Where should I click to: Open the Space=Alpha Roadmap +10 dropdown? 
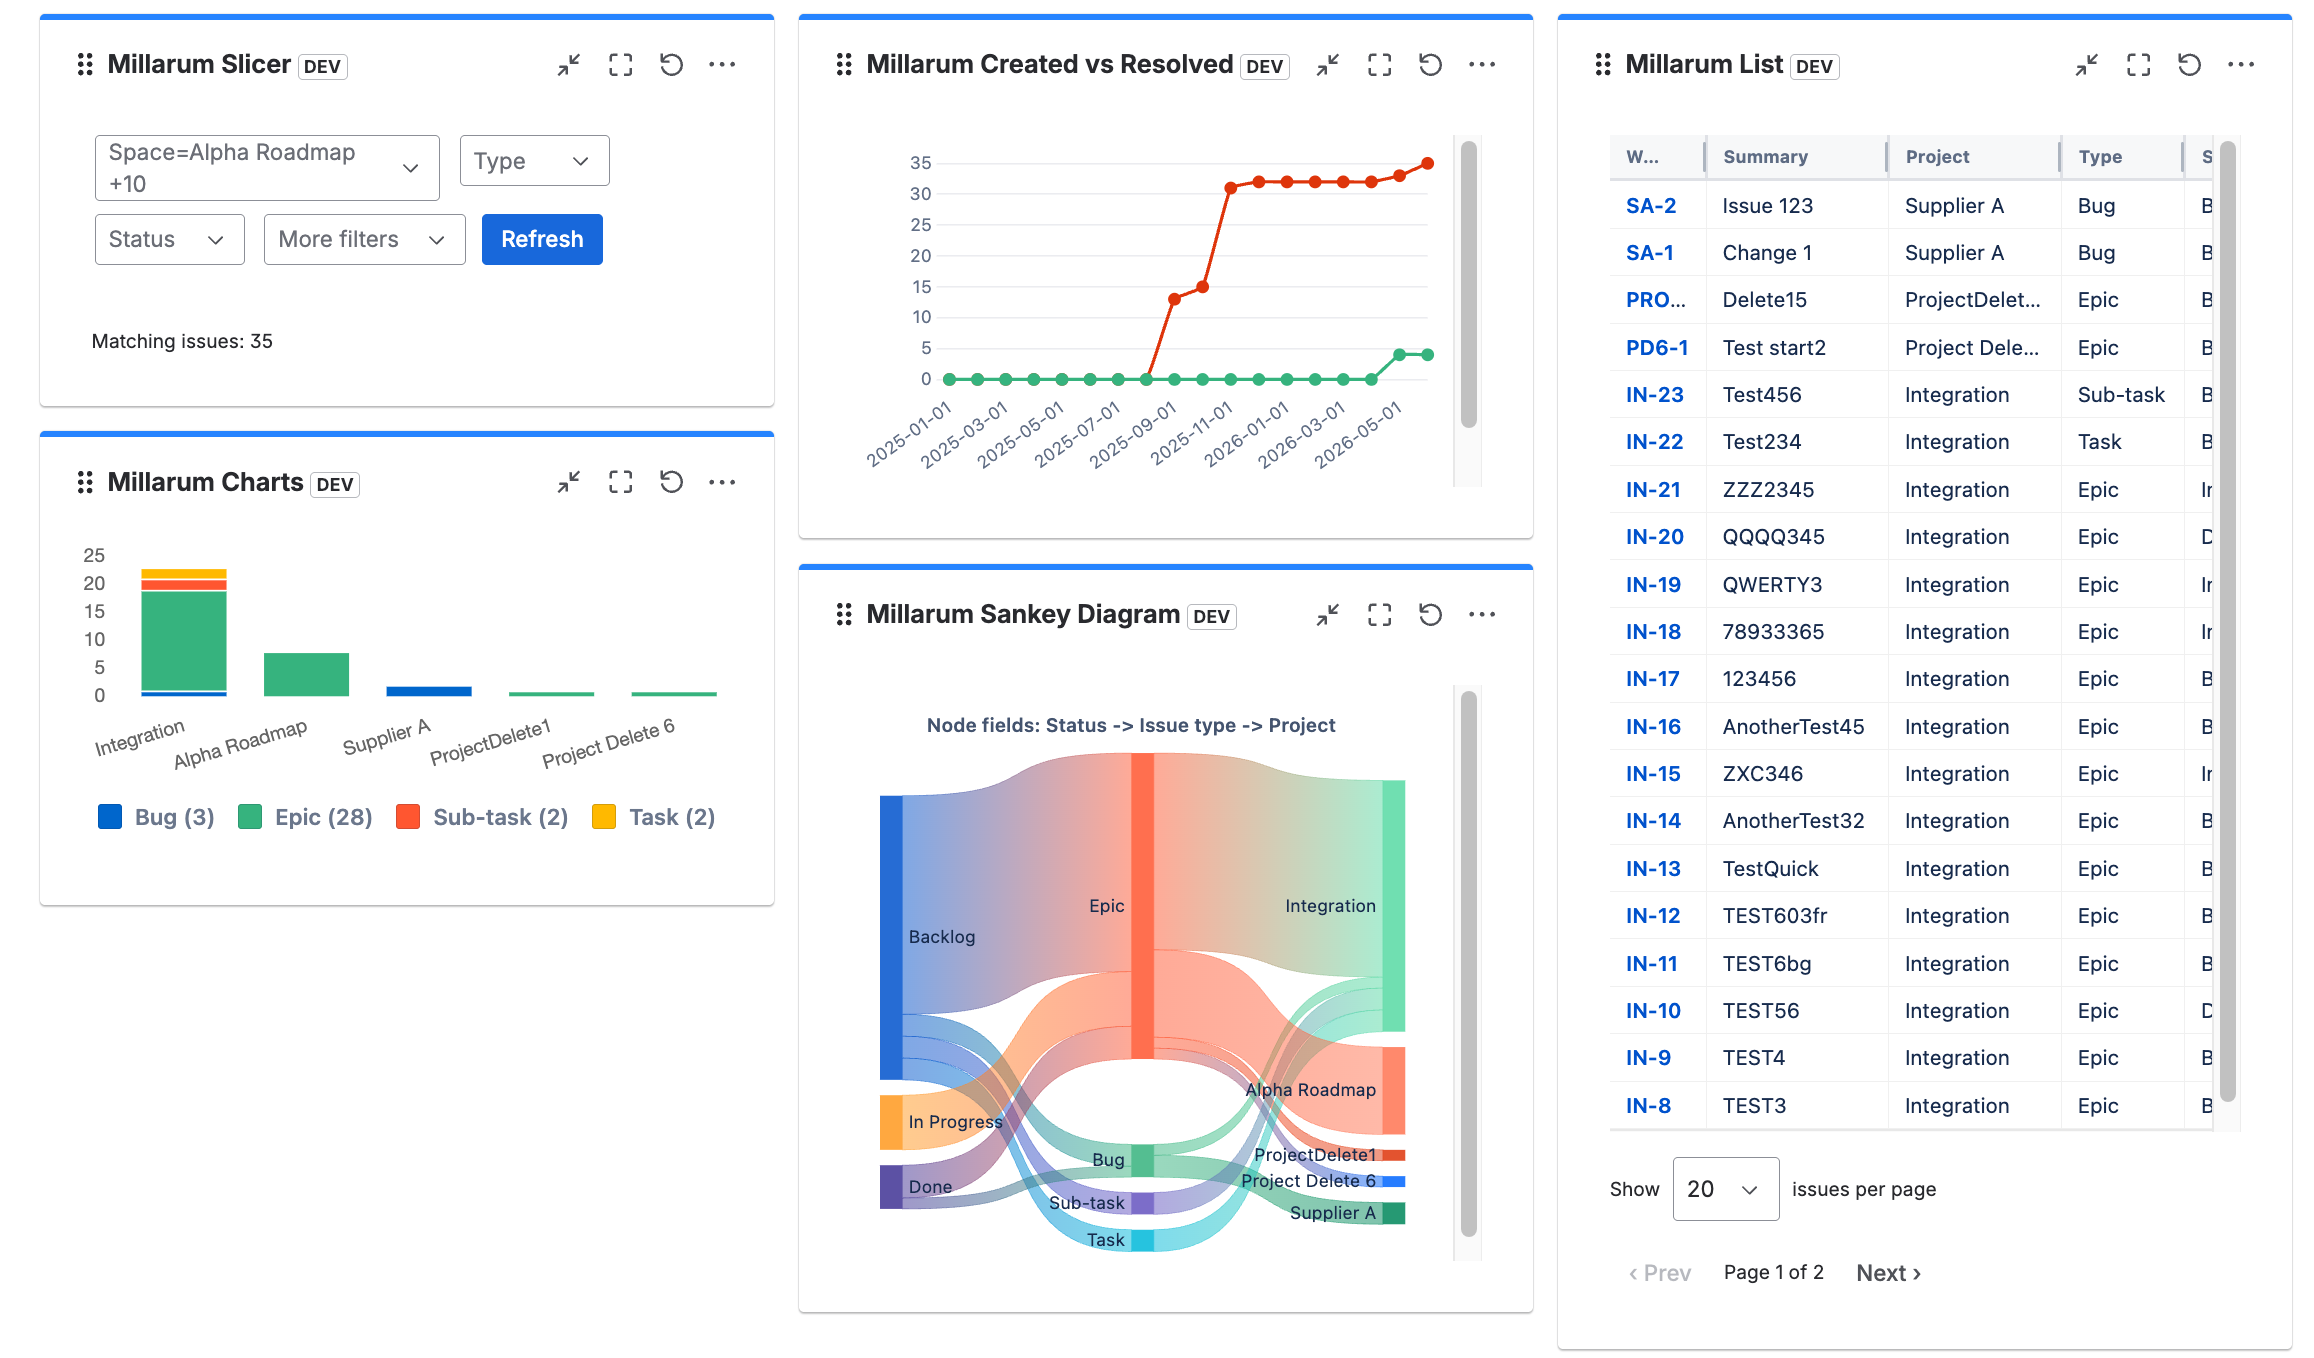(x=267, y=168)
